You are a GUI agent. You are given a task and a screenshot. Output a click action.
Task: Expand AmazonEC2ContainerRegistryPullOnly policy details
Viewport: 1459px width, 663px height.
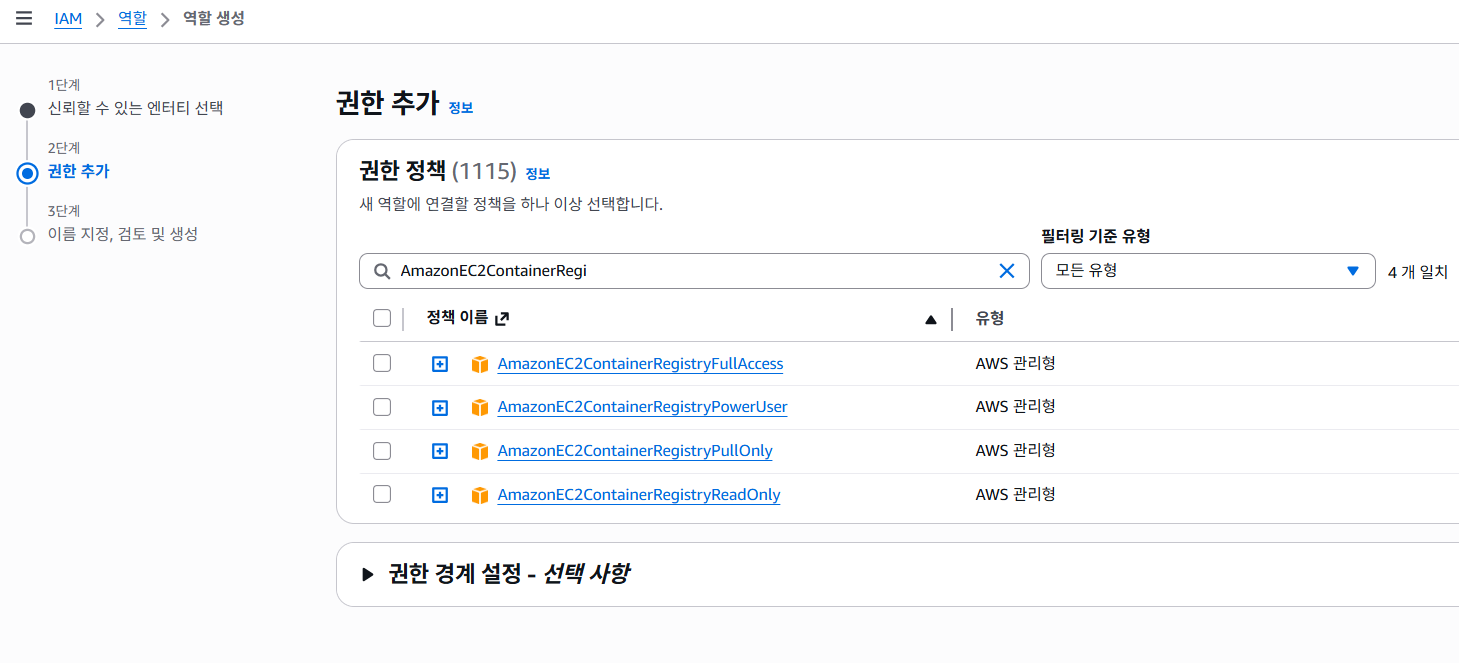click(440, 451)
